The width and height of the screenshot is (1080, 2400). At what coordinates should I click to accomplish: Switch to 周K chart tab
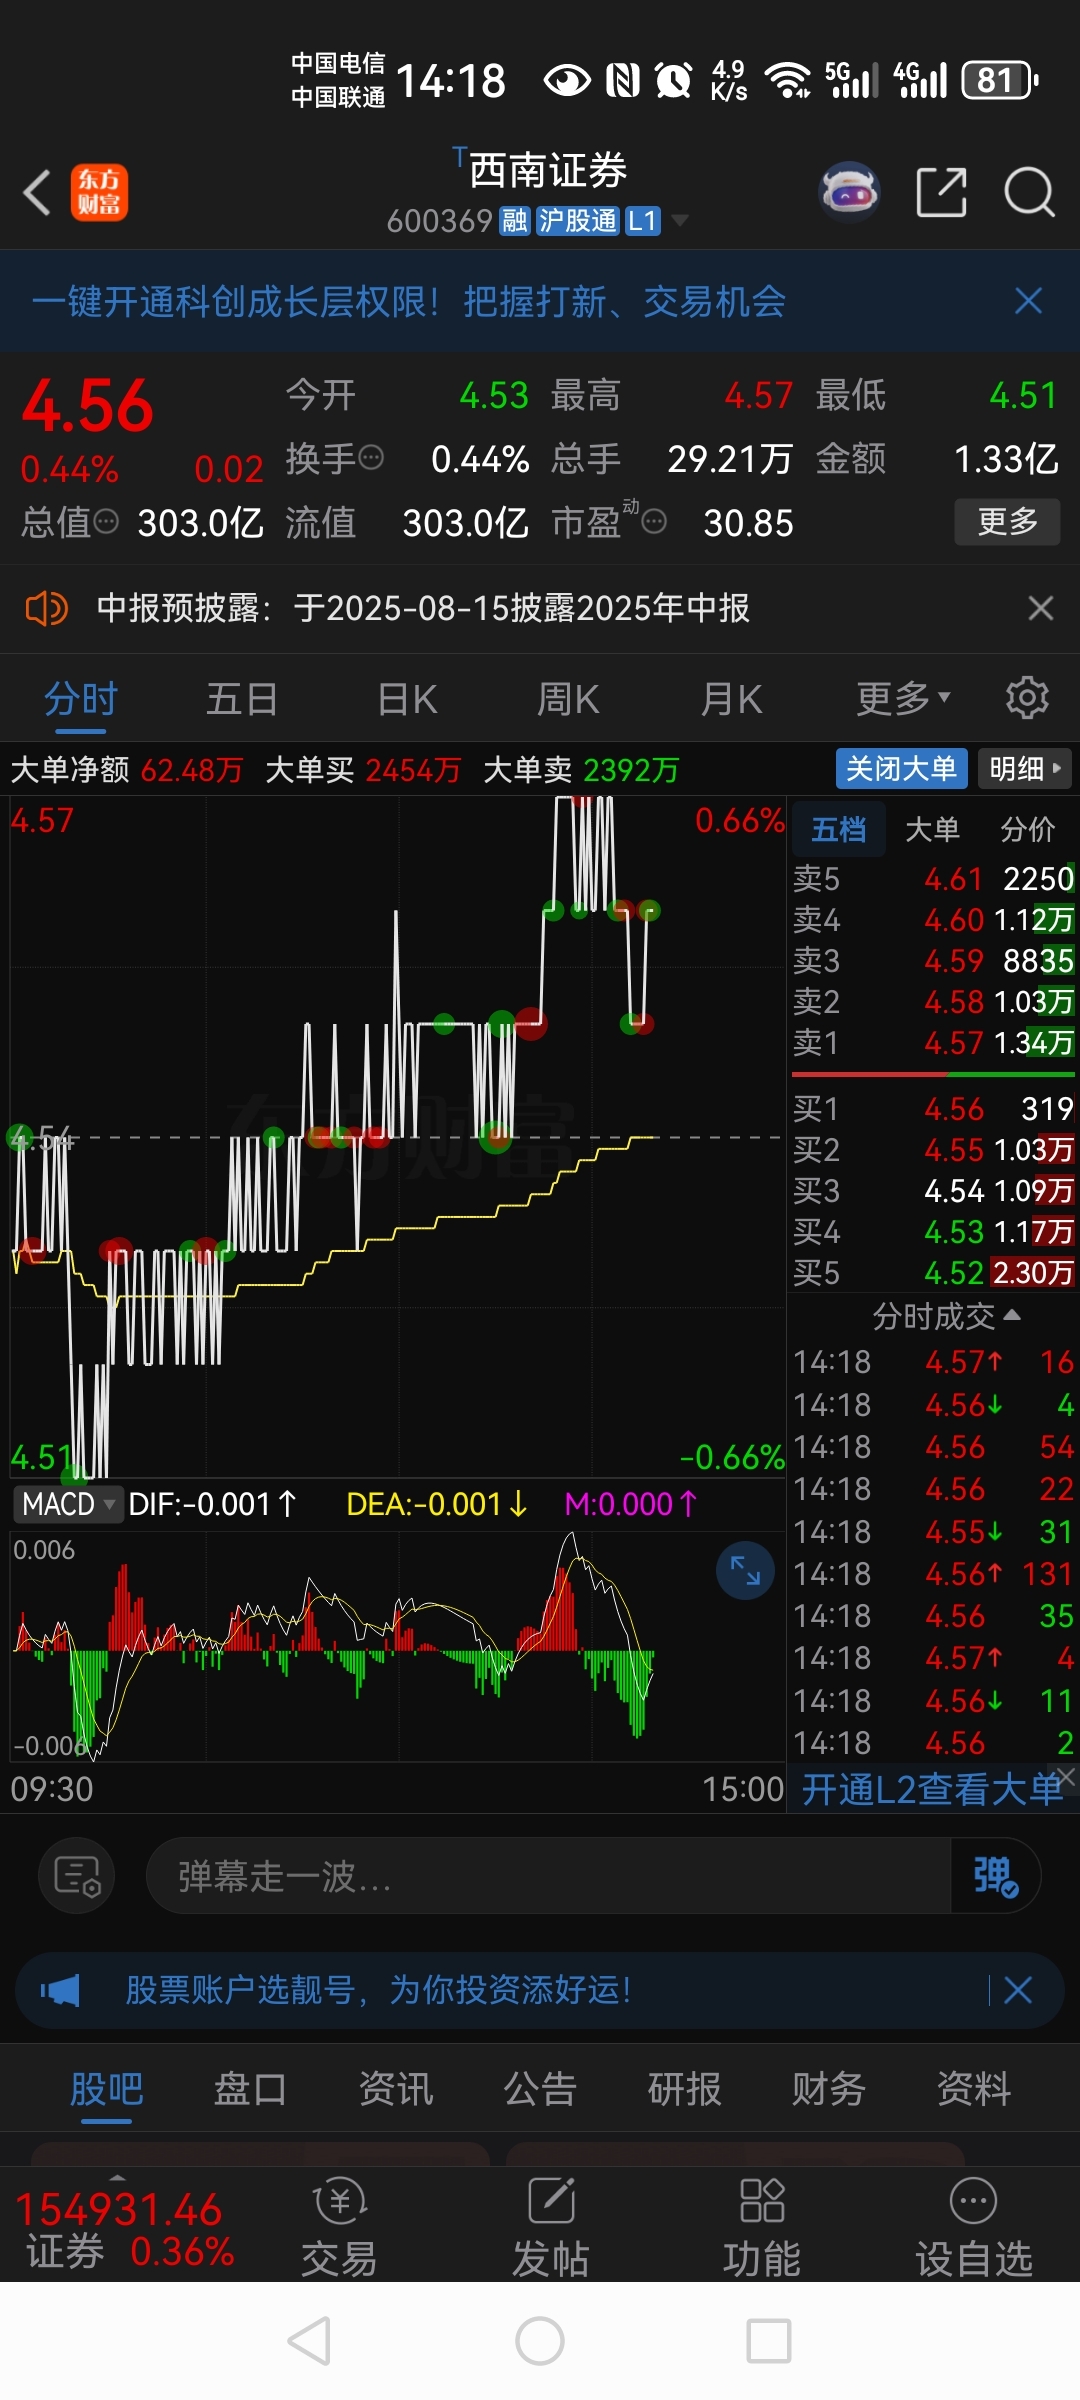[x=568, y=698]
